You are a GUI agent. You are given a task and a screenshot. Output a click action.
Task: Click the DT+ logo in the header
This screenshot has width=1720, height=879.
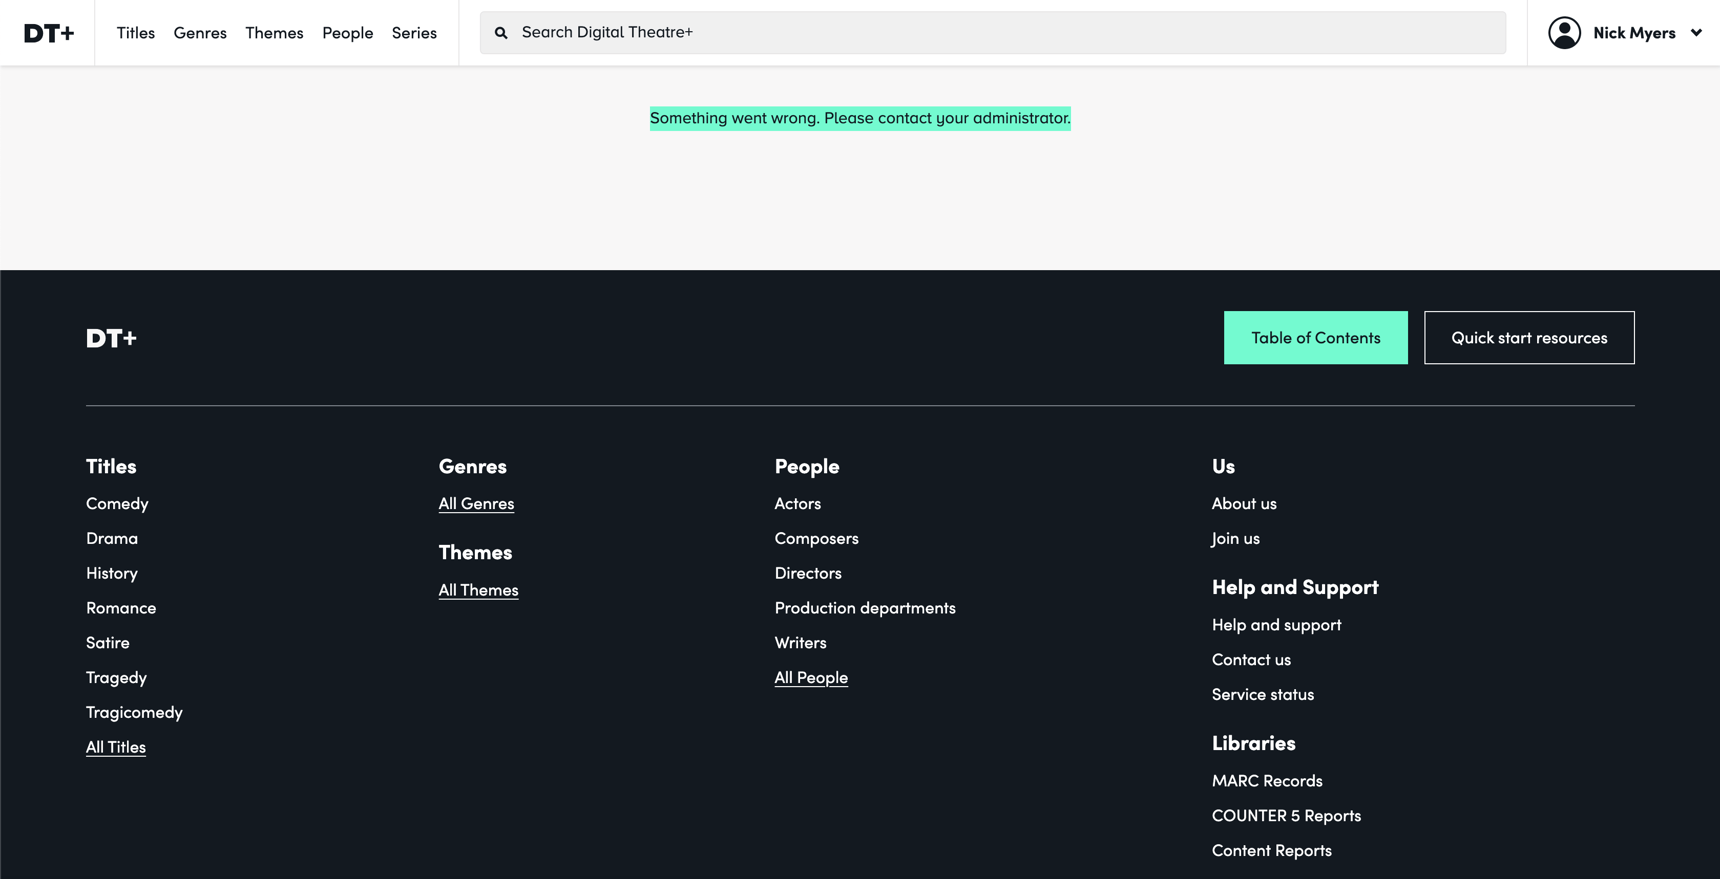48,33
